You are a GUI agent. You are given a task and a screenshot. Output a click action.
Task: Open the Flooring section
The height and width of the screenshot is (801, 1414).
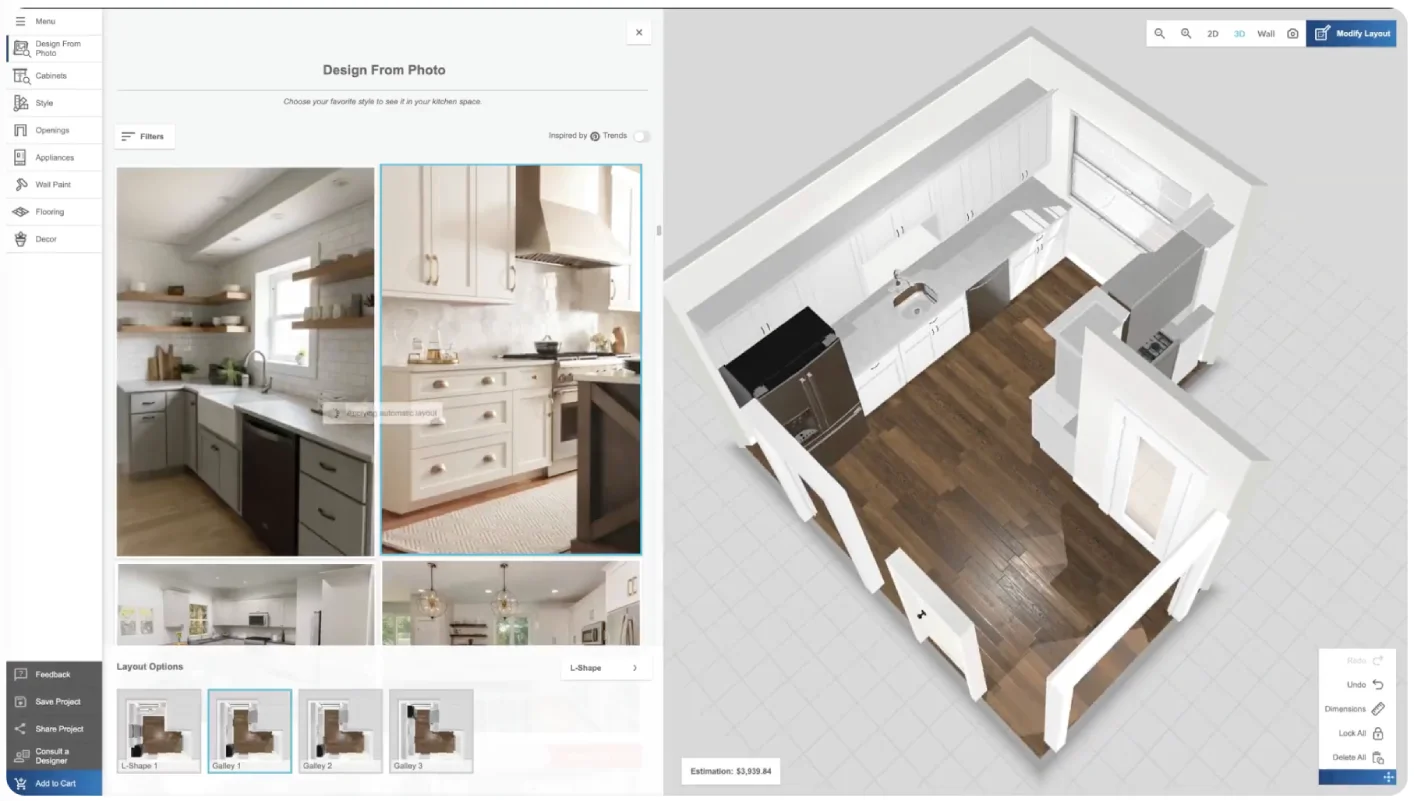click(54, 212)
